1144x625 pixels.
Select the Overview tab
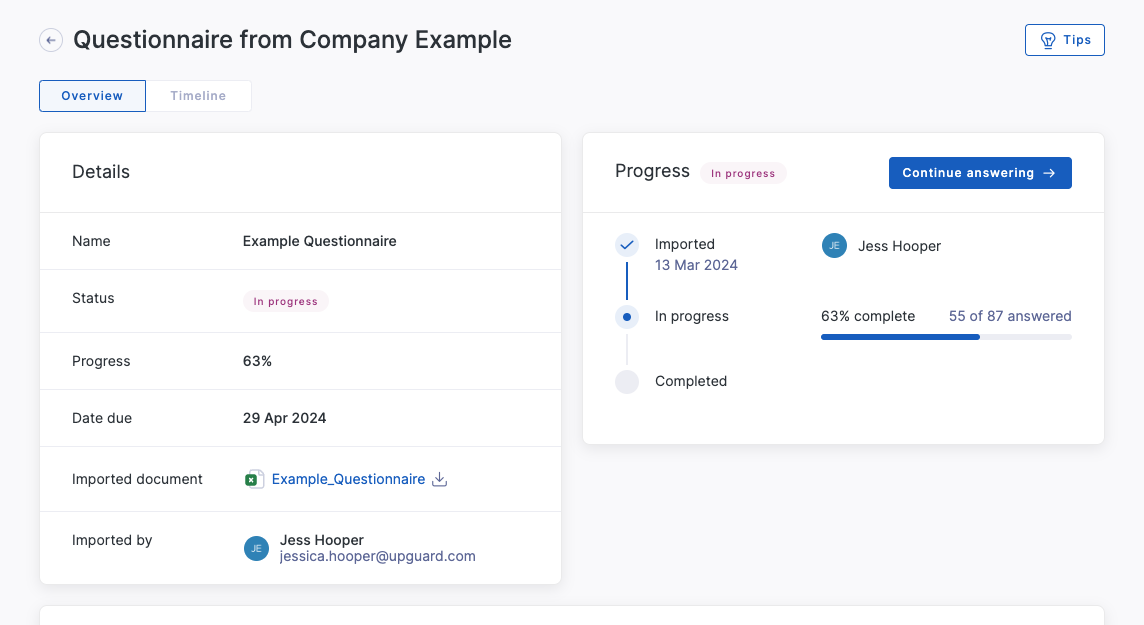[x=92, y=95]
